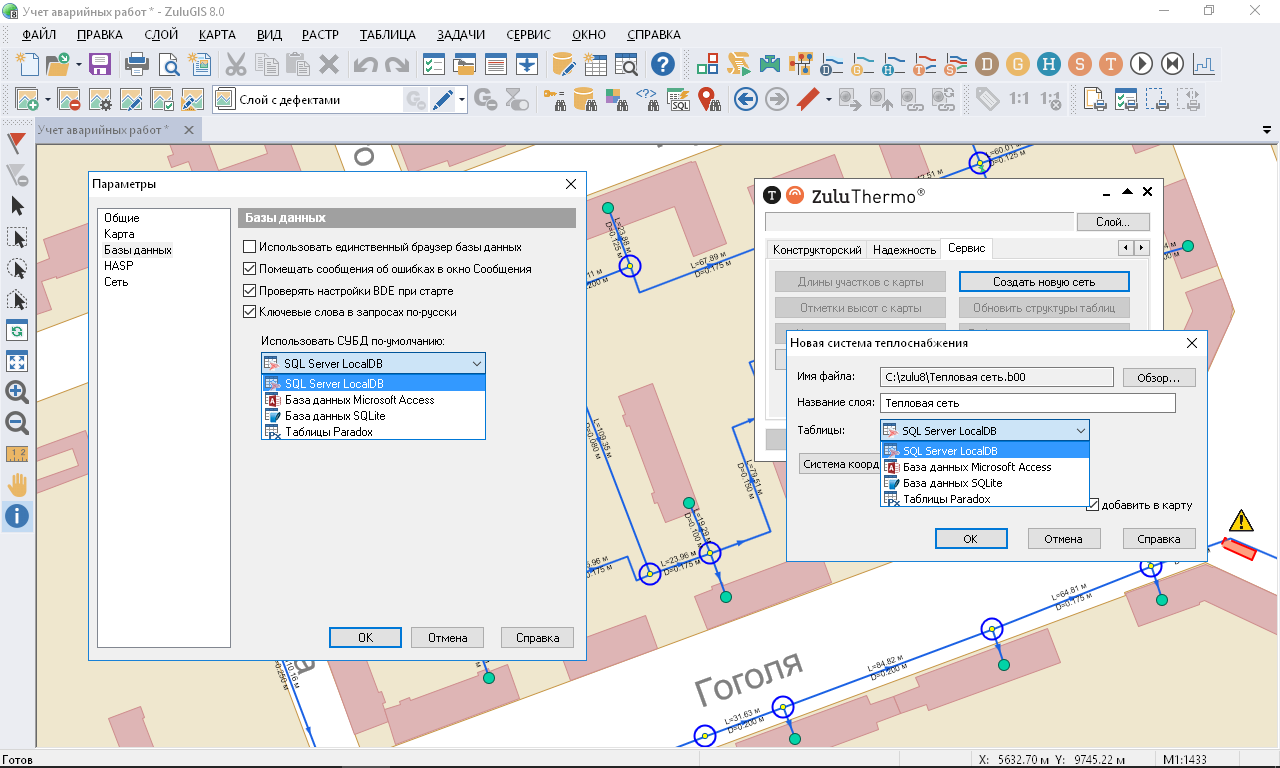Switch to the Надежность tab
Image resolution: width=1280 pixels, height=768 pixels.
904,249
